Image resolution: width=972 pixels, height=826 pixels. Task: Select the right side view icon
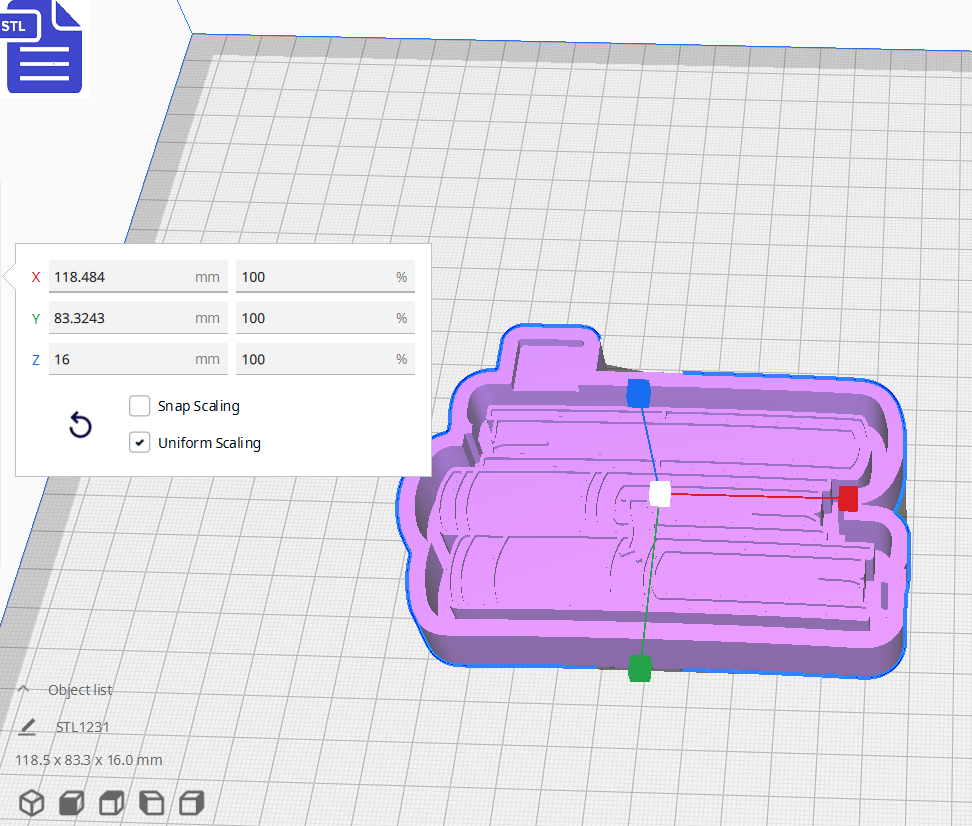(x=189, y=802)
